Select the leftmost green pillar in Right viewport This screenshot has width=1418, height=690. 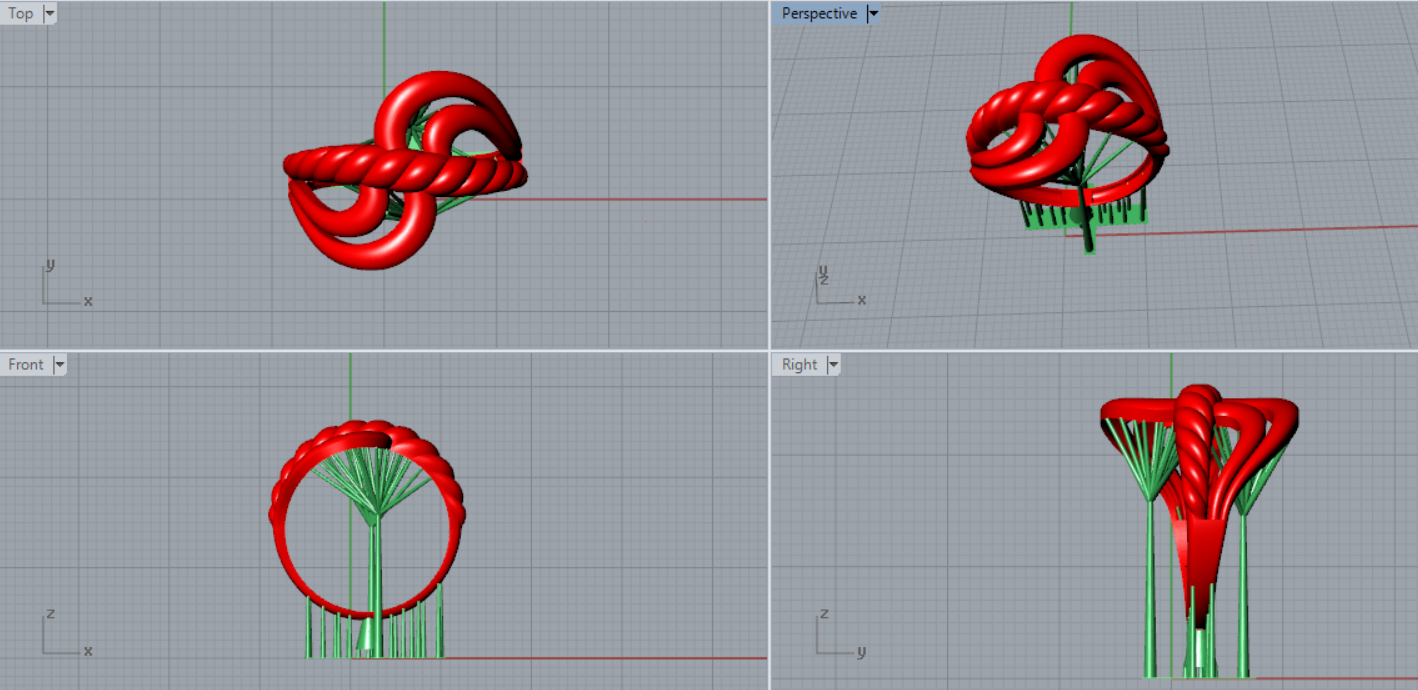[1150, 600]
